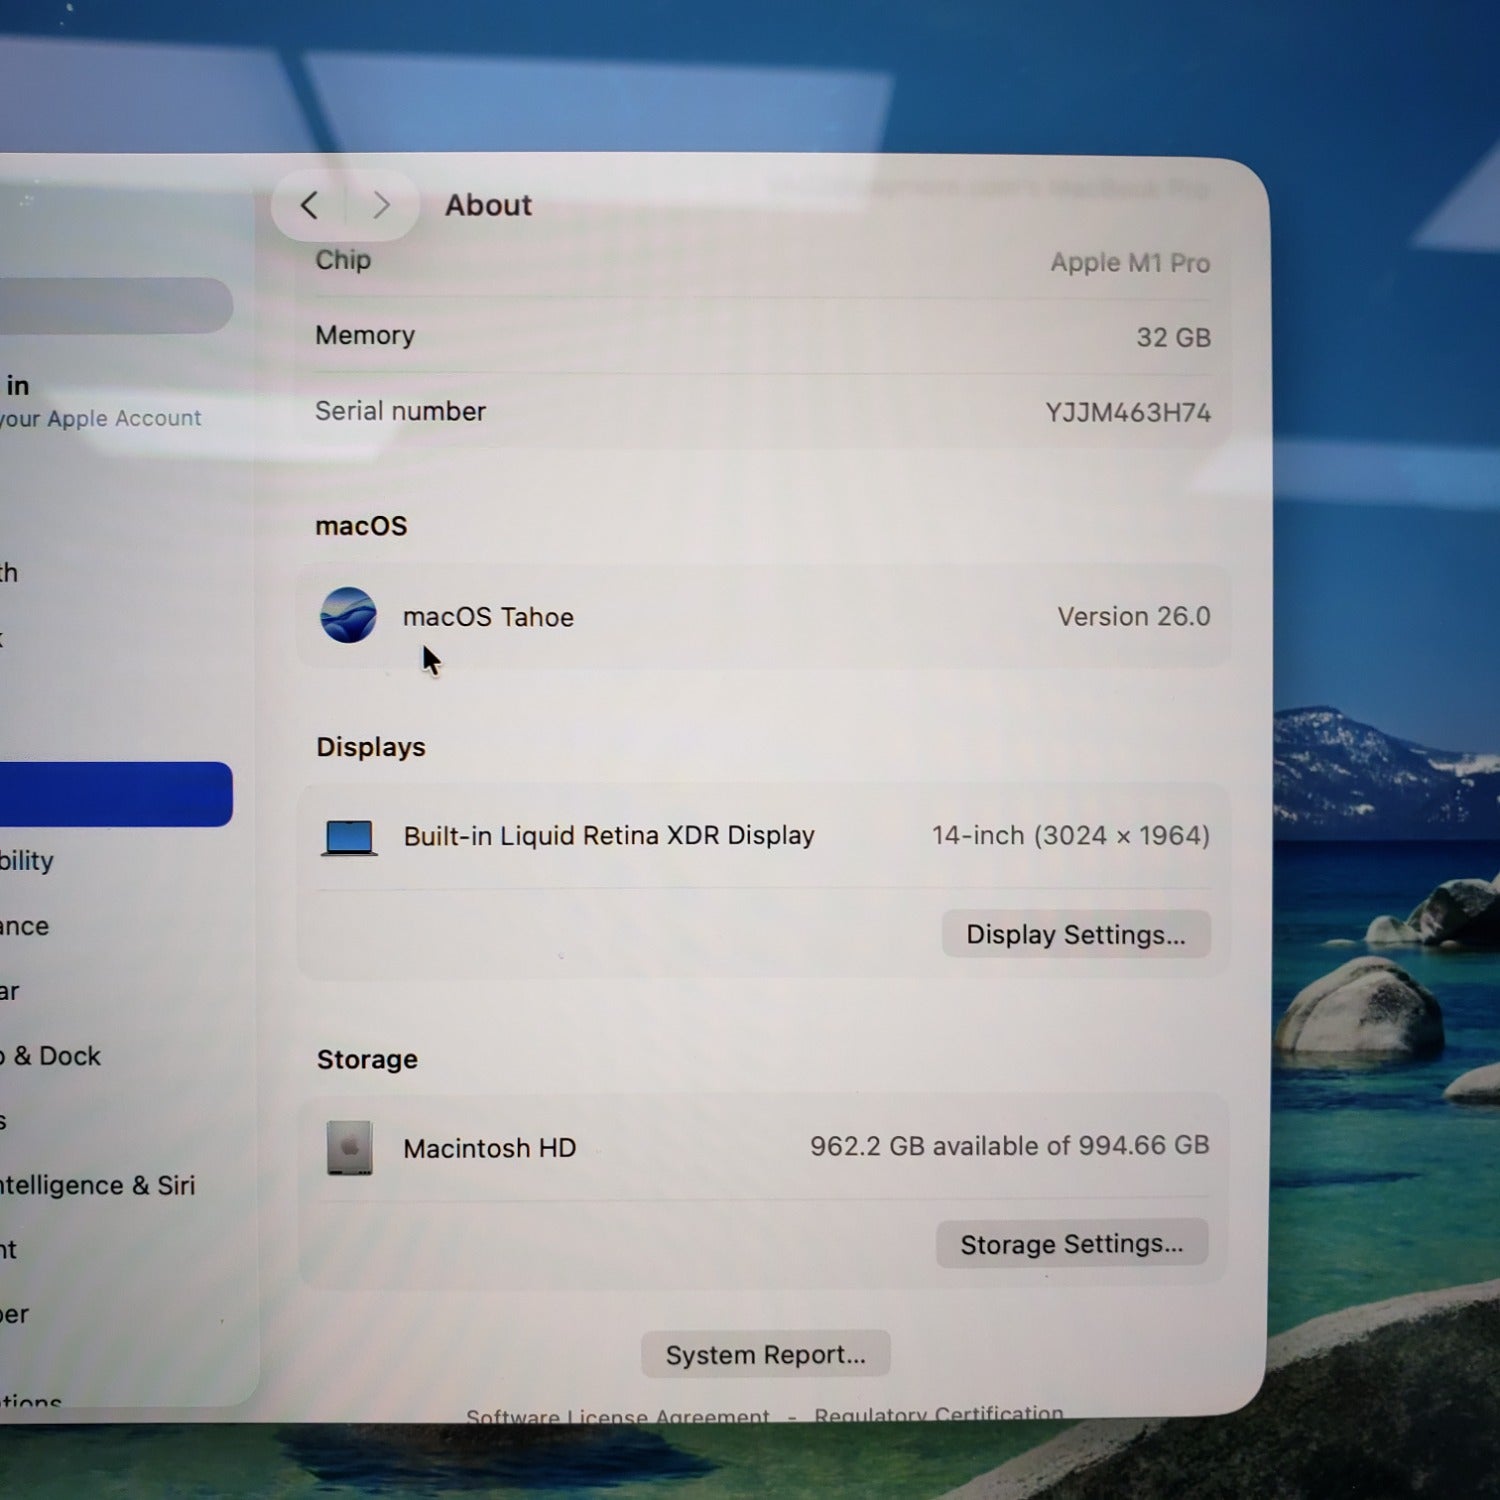Open Storage Settings
1500x1500 pixels.
[1071, 1244]
